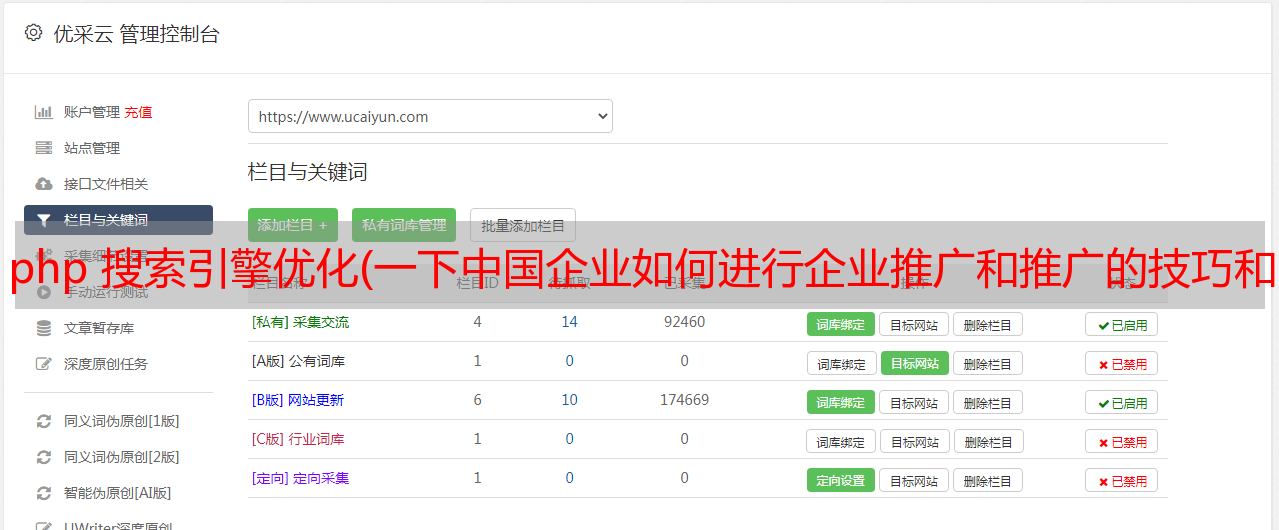
Task: Click the edit icon for 深度原创任务
Action: pos(44,364)
